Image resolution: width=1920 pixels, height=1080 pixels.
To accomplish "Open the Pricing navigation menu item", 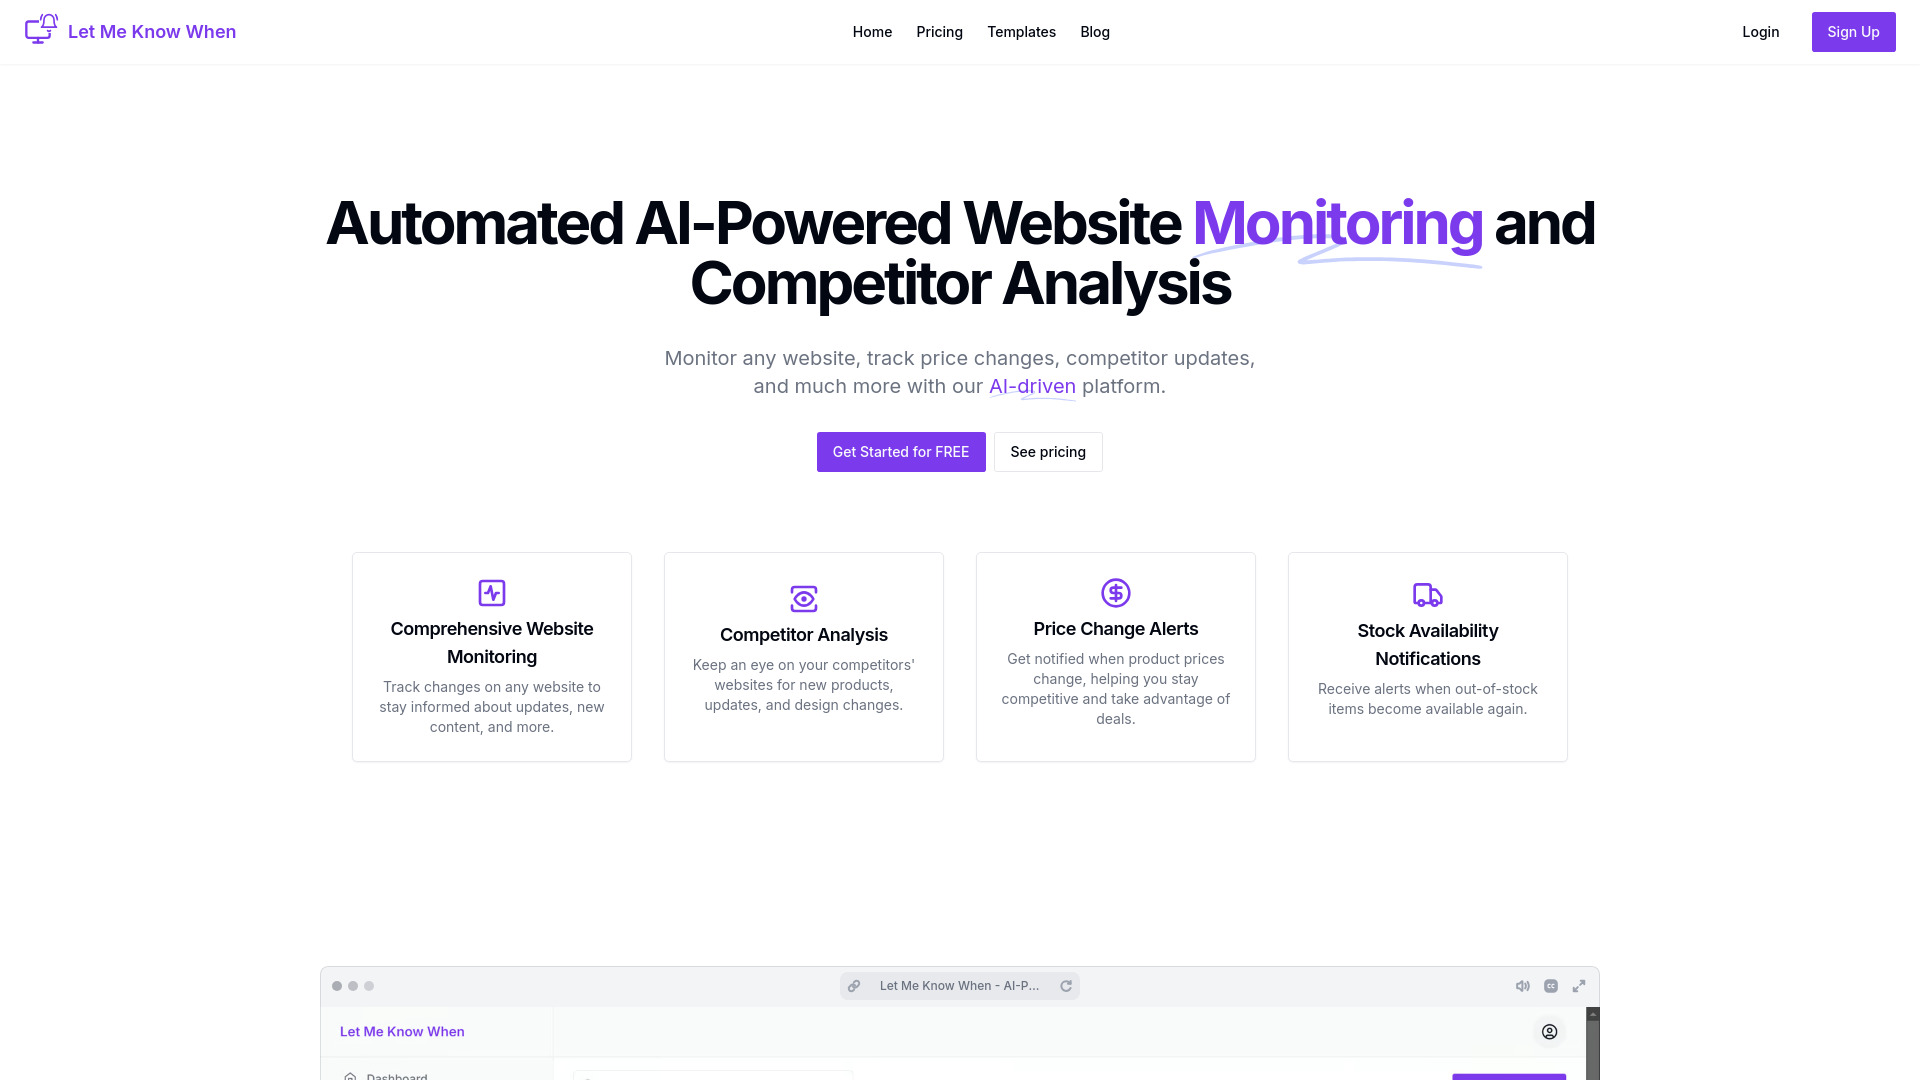I will pos(939,32).
